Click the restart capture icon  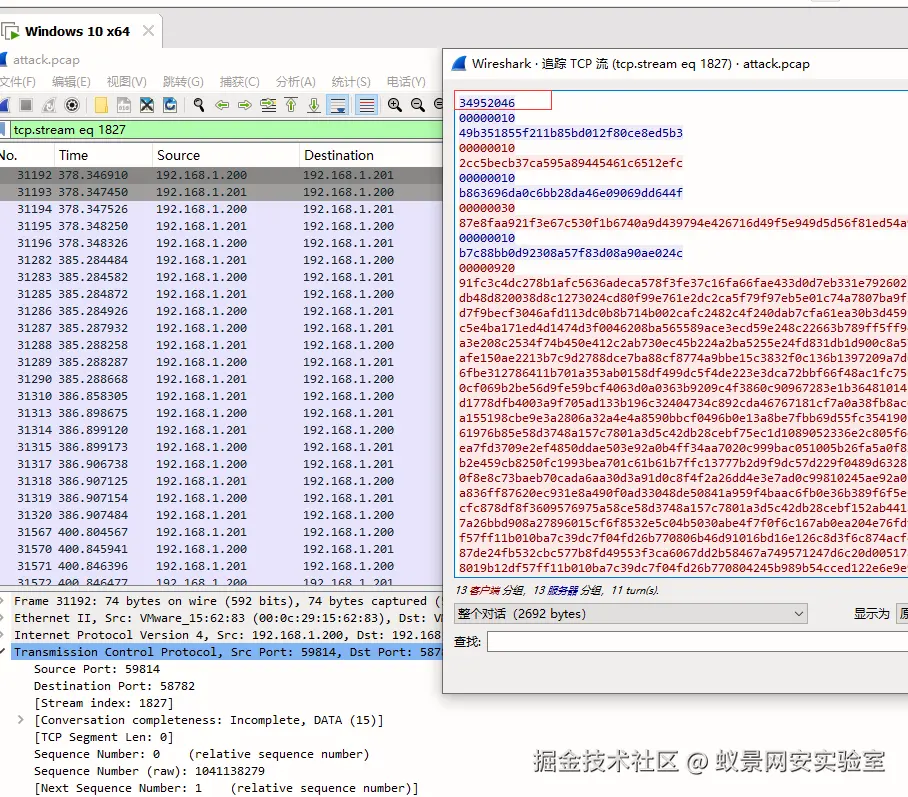(49, 105)
